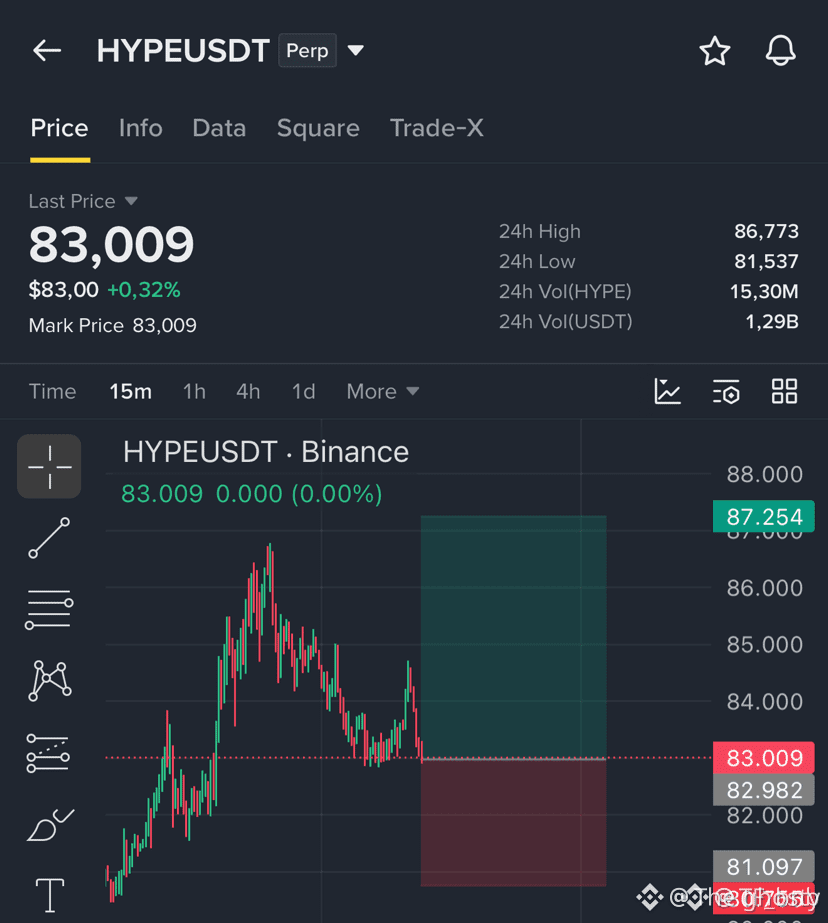
Task: Select the crosshair cursor tool
Action: point(49,467)
